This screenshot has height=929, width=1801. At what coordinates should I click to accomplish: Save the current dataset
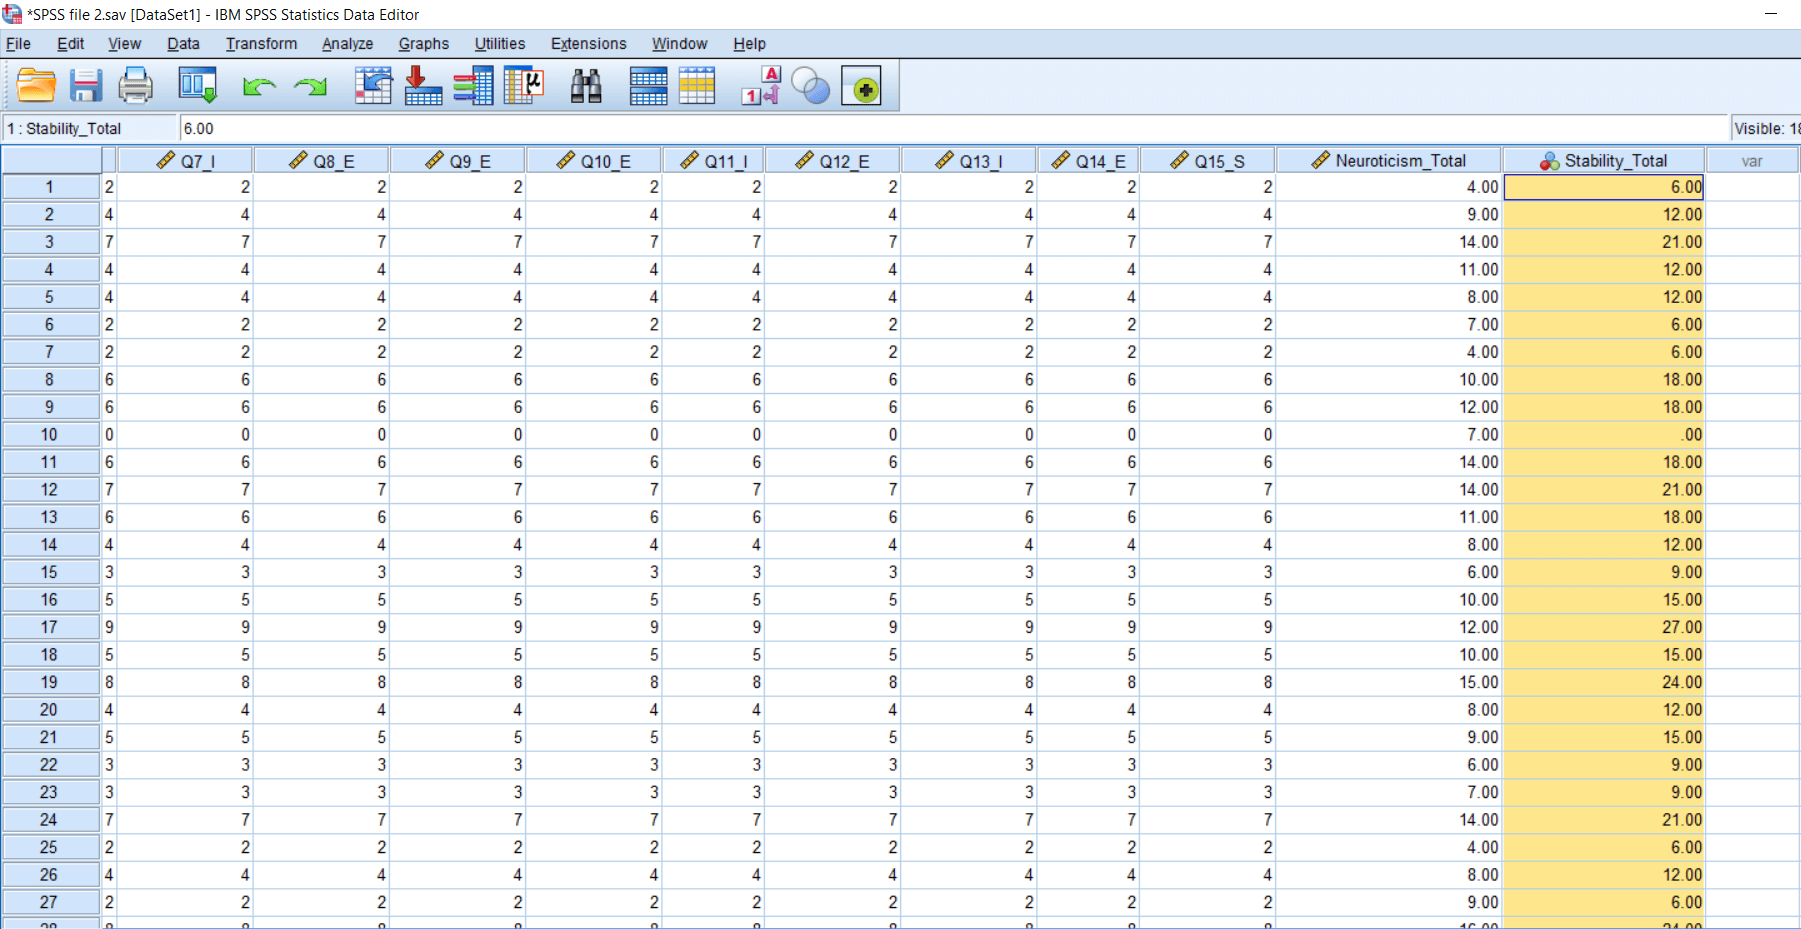tap(86, 86)
